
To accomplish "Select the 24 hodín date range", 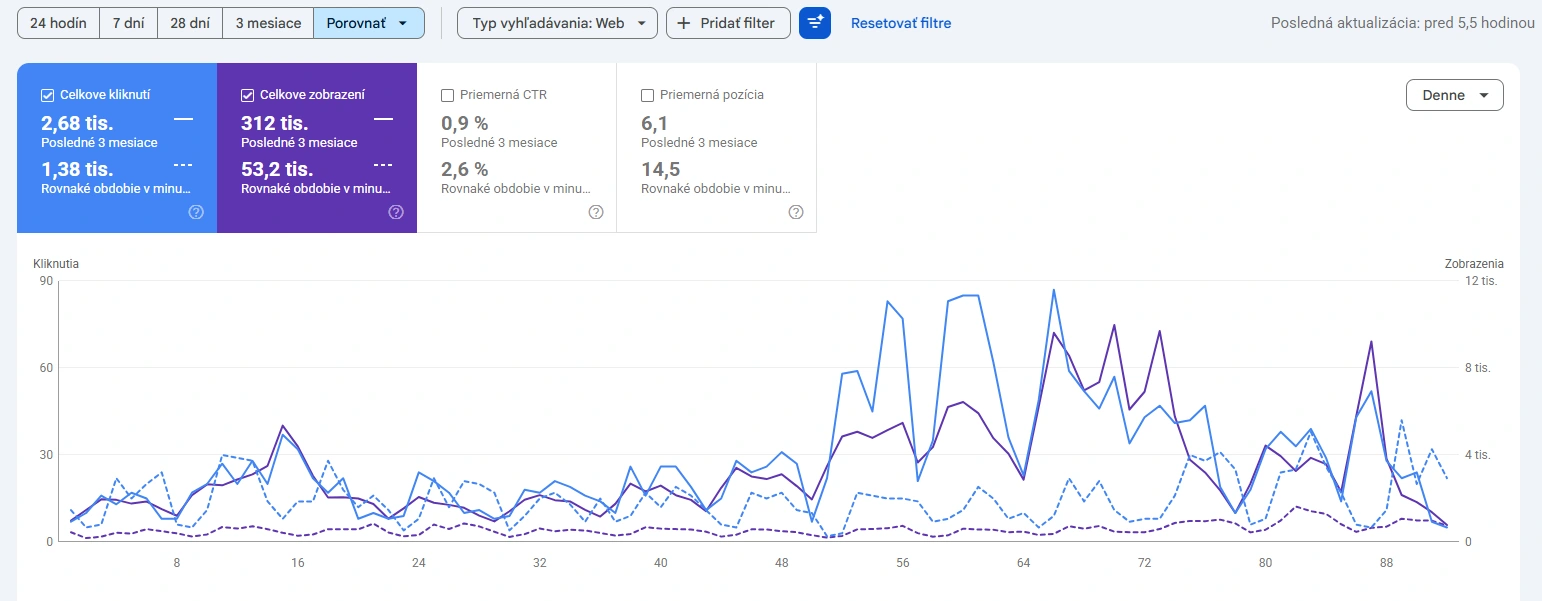I will click(x=58, y=23).
